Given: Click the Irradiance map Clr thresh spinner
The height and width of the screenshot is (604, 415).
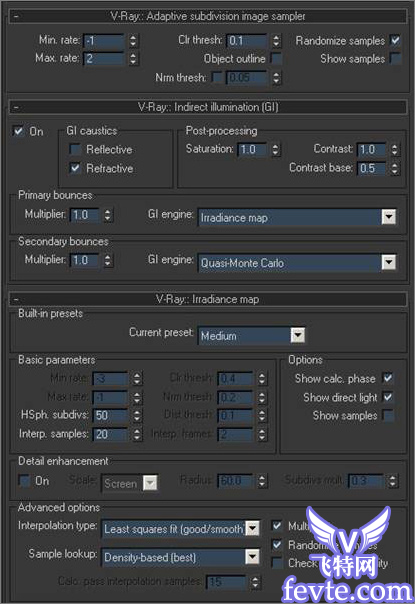Looking at the screenshot, I should pos(262,378).
